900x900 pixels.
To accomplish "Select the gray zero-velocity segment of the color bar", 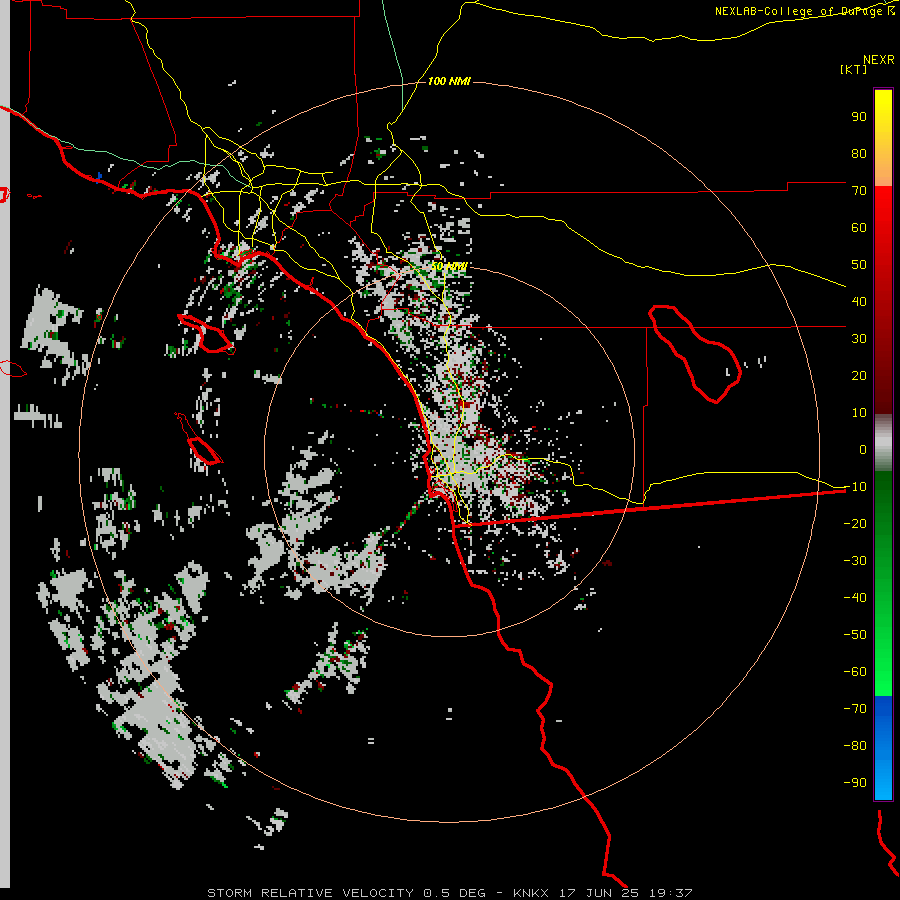I will click(x=883, y=443).
